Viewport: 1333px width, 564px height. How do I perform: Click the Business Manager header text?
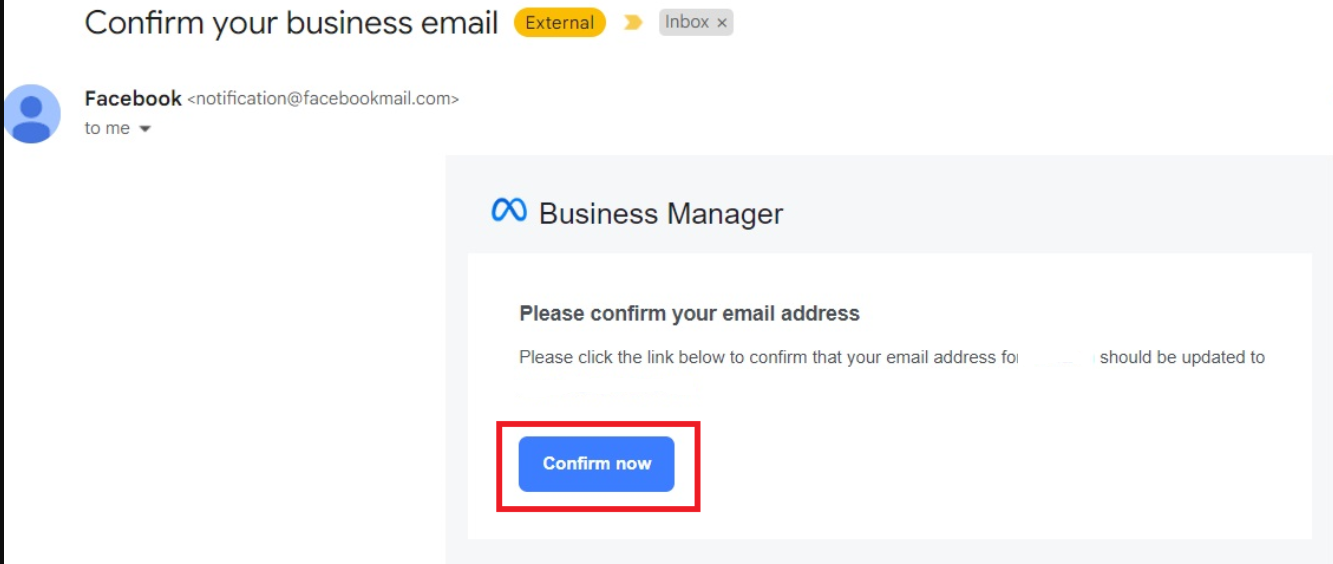point(660,214)
